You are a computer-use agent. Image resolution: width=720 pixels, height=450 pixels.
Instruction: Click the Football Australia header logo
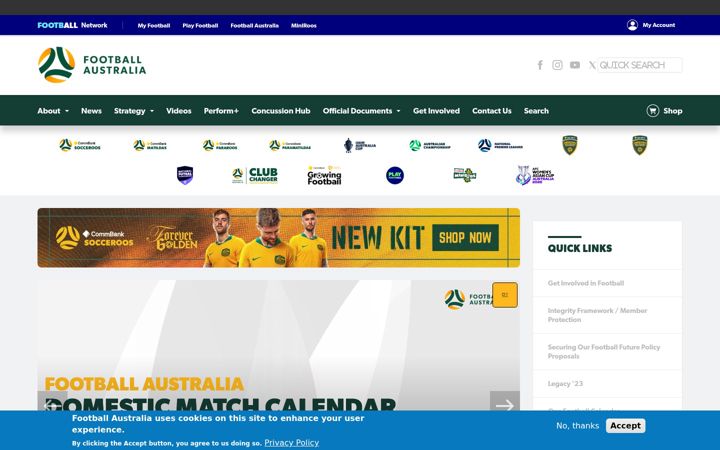click(x=92, y=65)
